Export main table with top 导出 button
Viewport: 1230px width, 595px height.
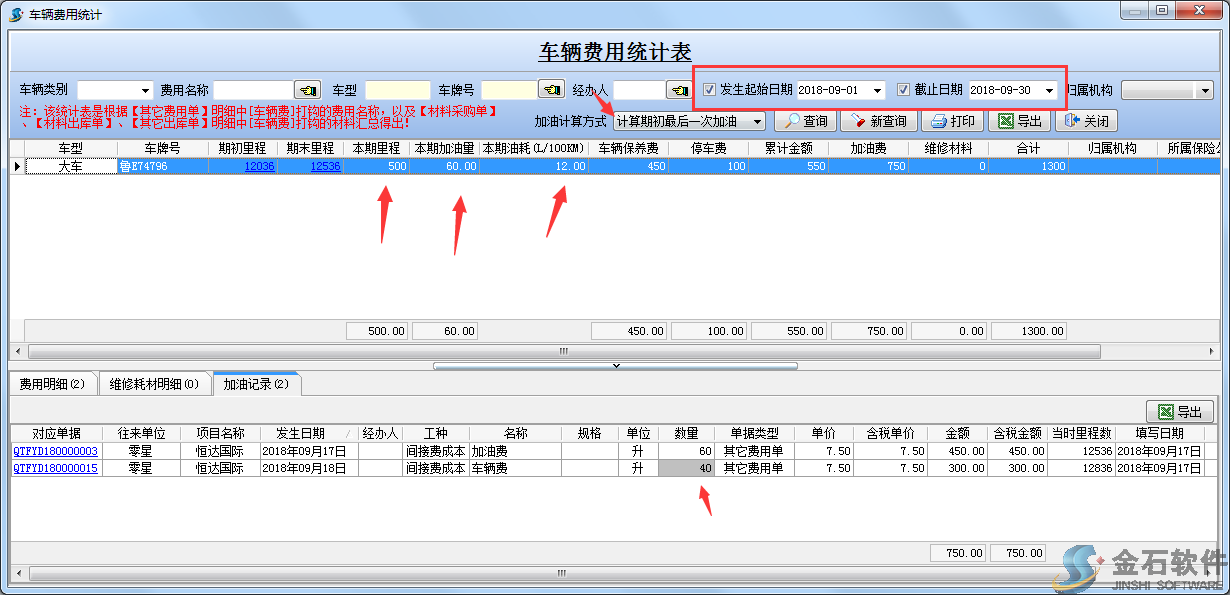[1018, 121]
